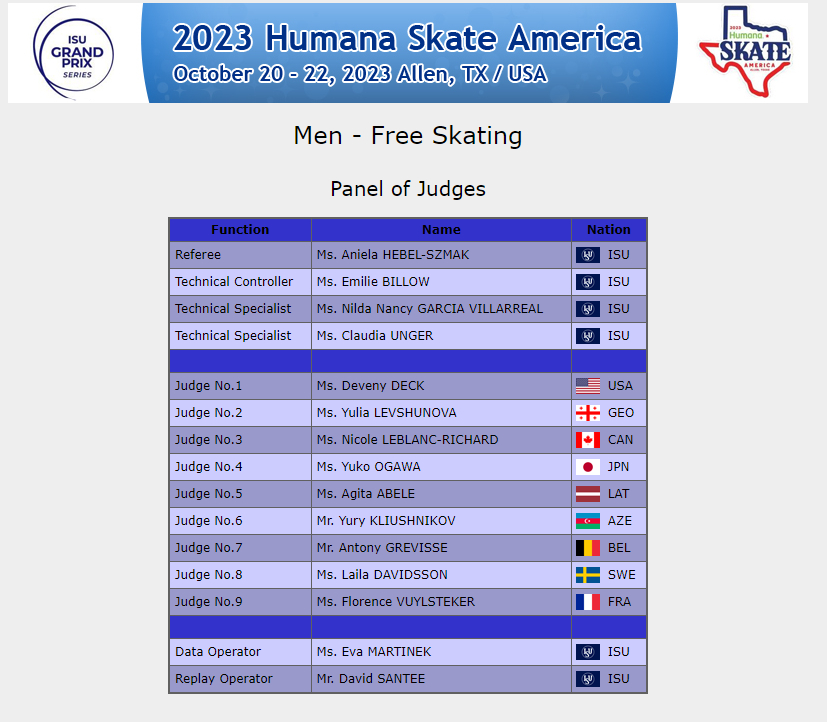Image resolution: width=827 pixels, height=722 pixels.
Task: Click the Technical Controller cell
Action: pos(240,282)
